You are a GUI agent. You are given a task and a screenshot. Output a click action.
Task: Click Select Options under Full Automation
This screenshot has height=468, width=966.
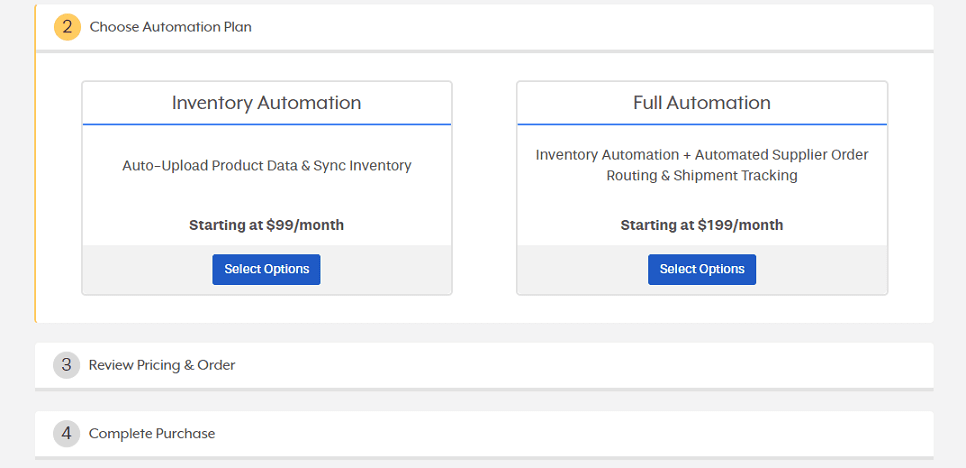[702, 269]
